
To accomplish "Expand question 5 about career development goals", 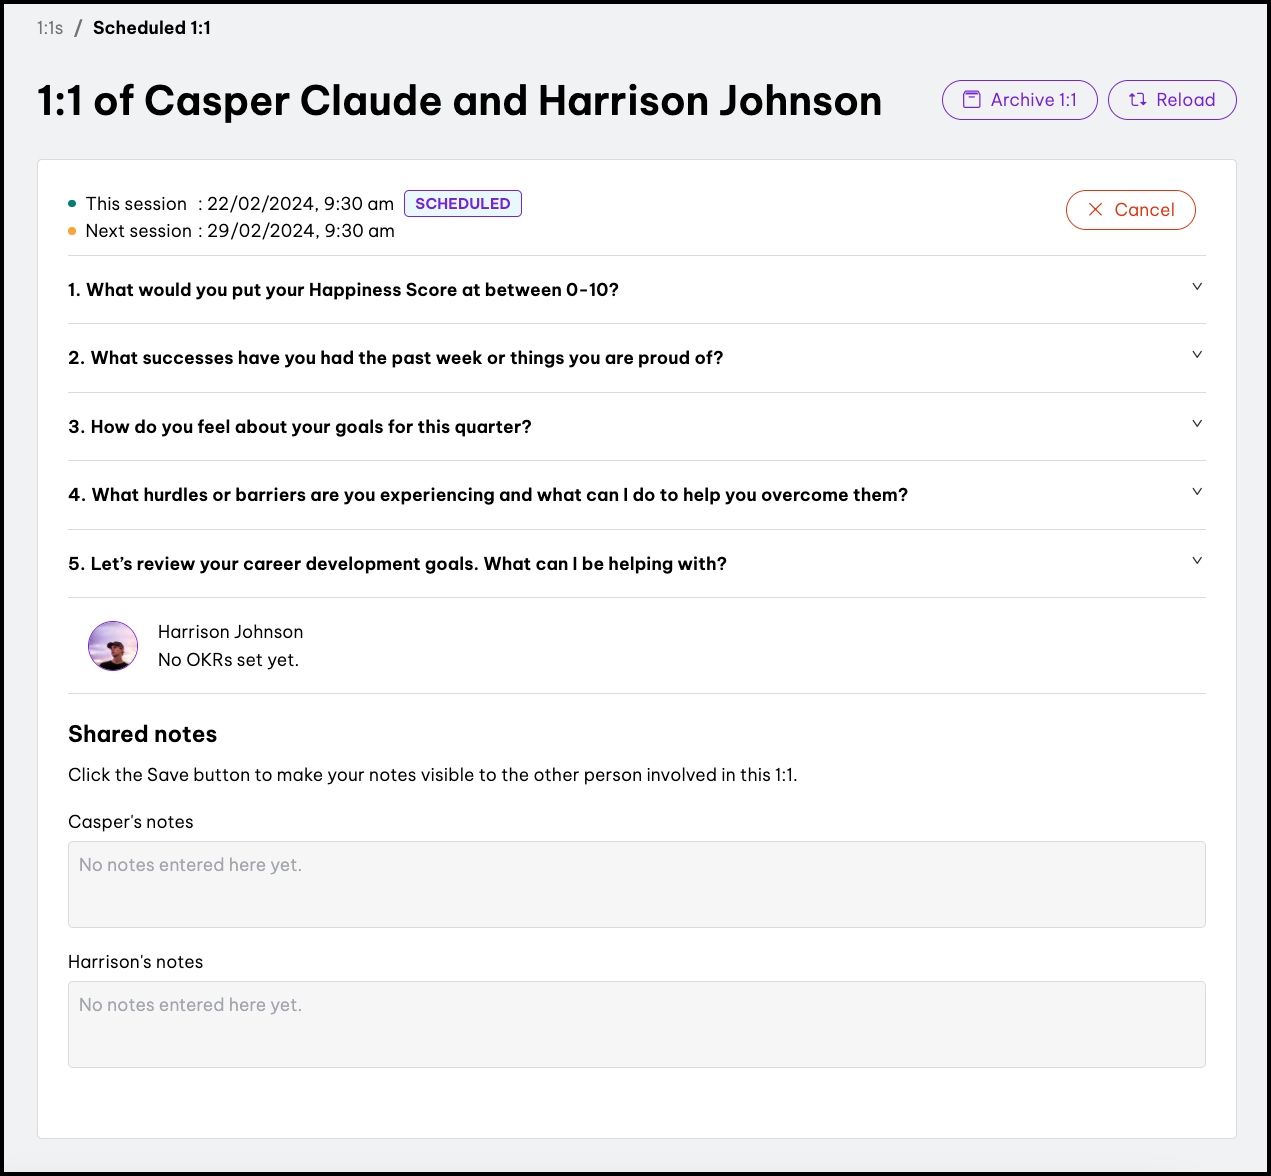I will (1196, 561).
